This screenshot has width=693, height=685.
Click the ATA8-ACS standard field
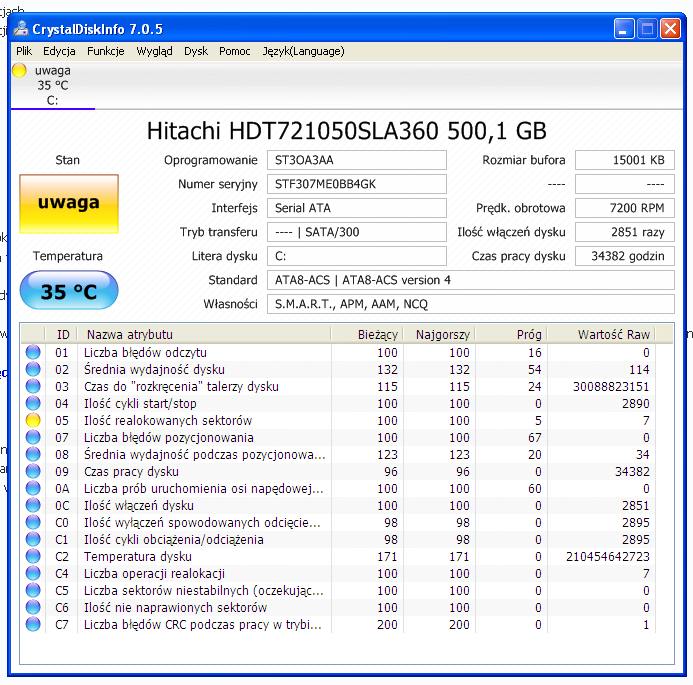click(471, 280)
